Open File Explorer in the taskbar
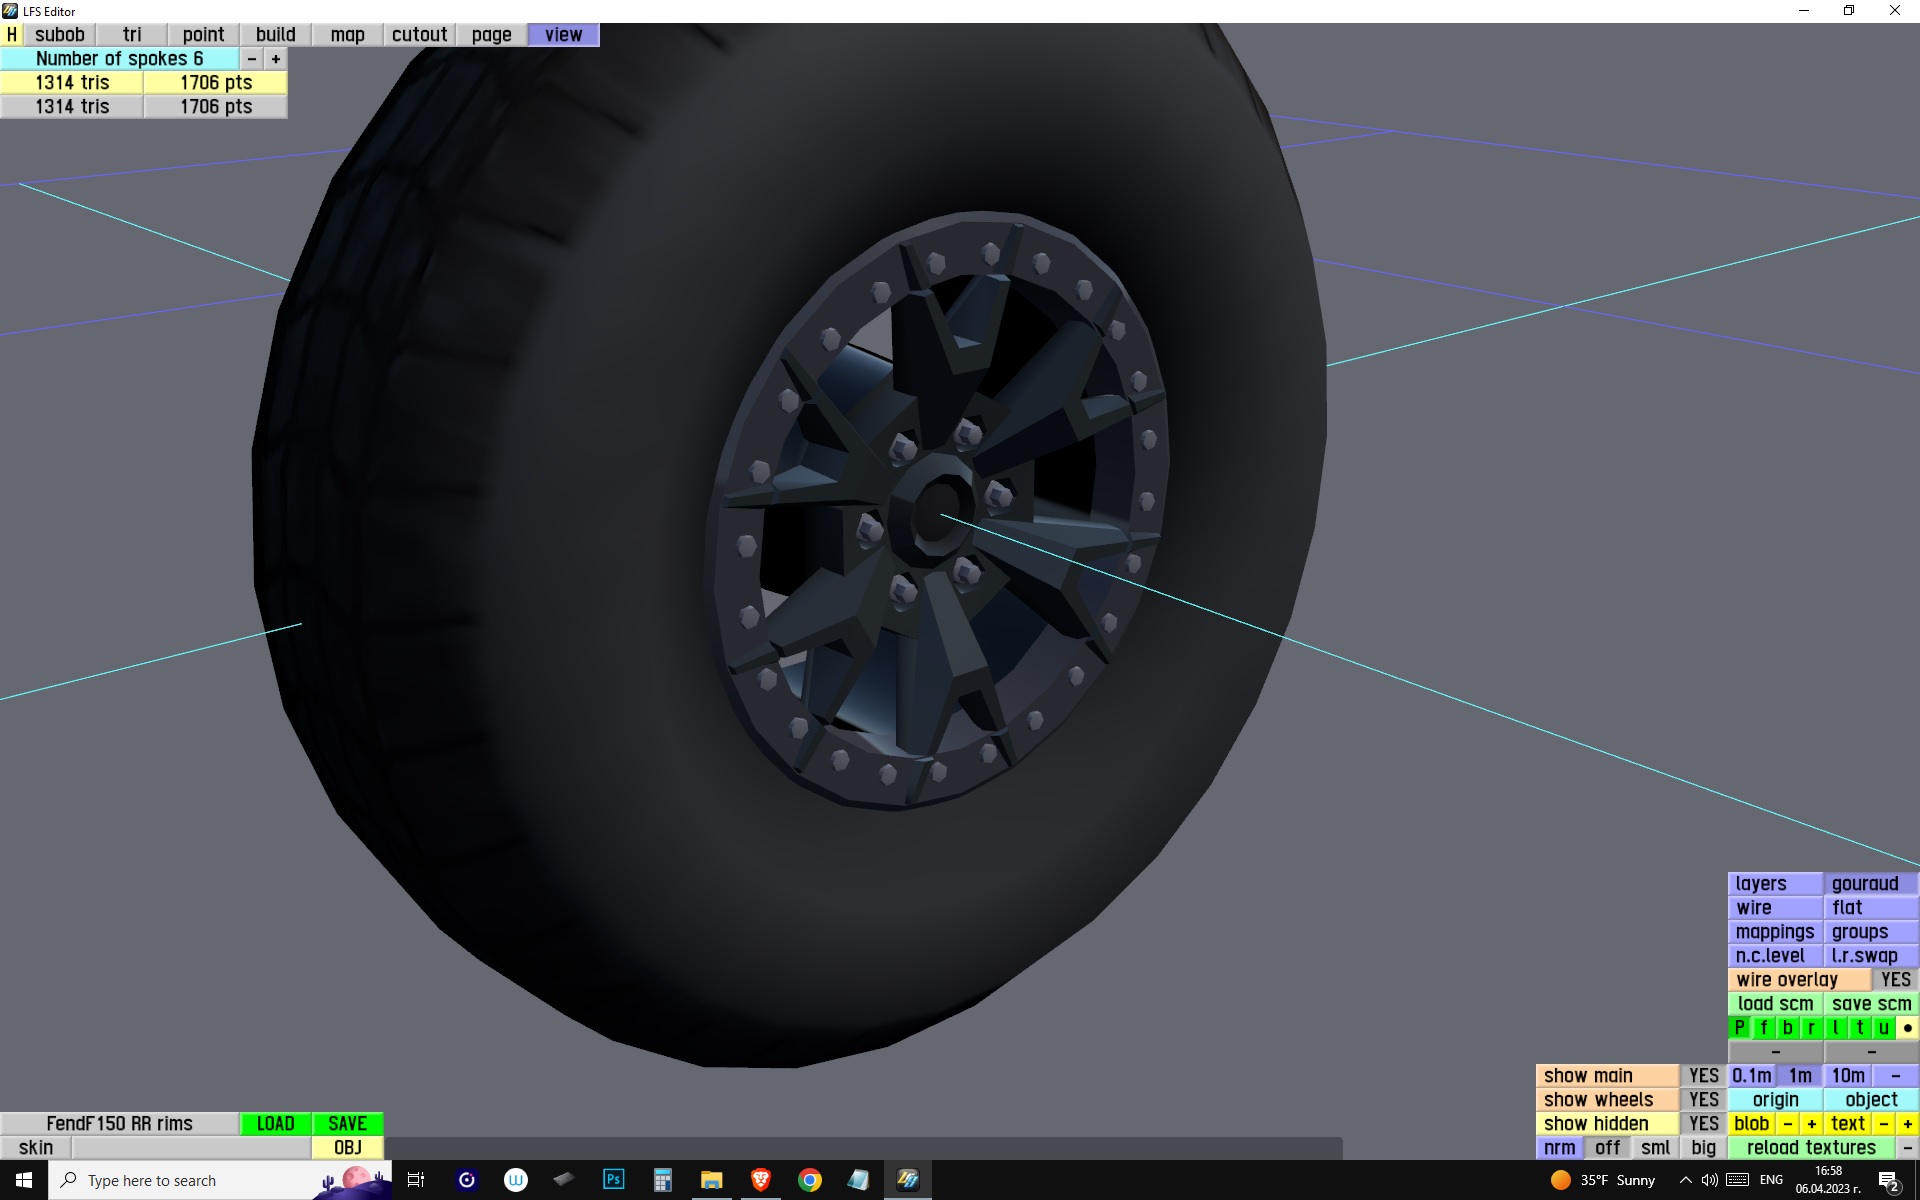 click(711, 1180)
